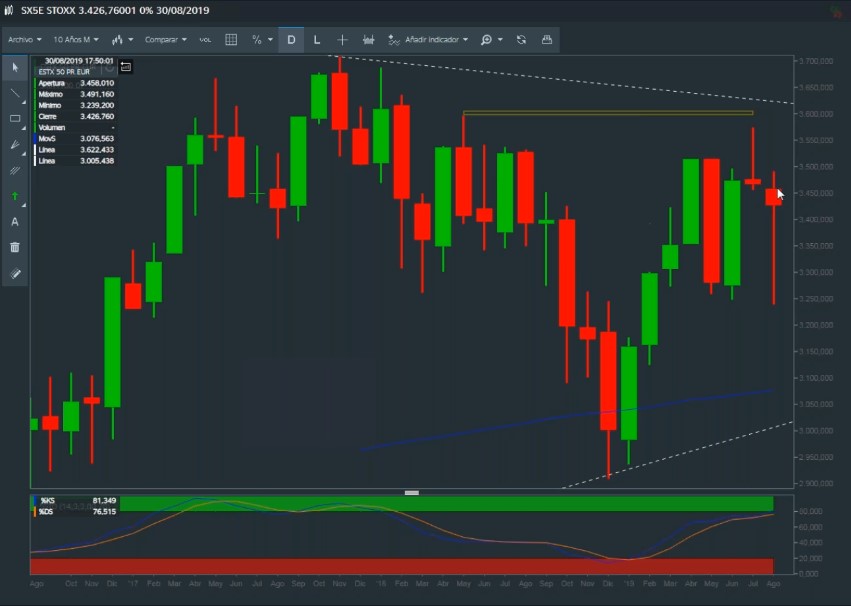This screenshot has width=851, height=606.
Task: Toggle the D scale mode button
Action: pos(291,40)
